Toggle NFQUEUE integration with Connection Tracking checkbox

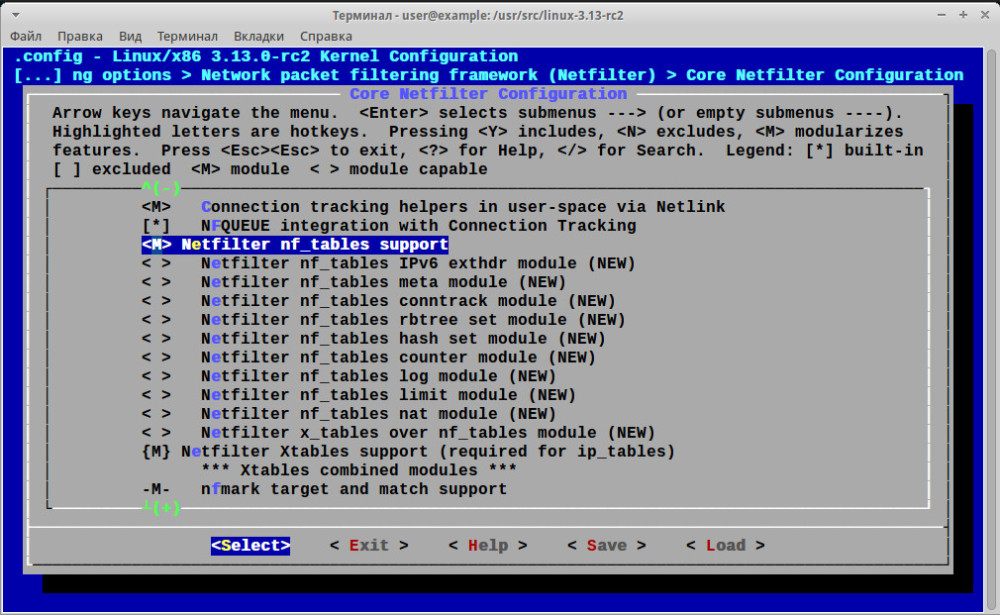pyautogui.click(x=156, y=226)
